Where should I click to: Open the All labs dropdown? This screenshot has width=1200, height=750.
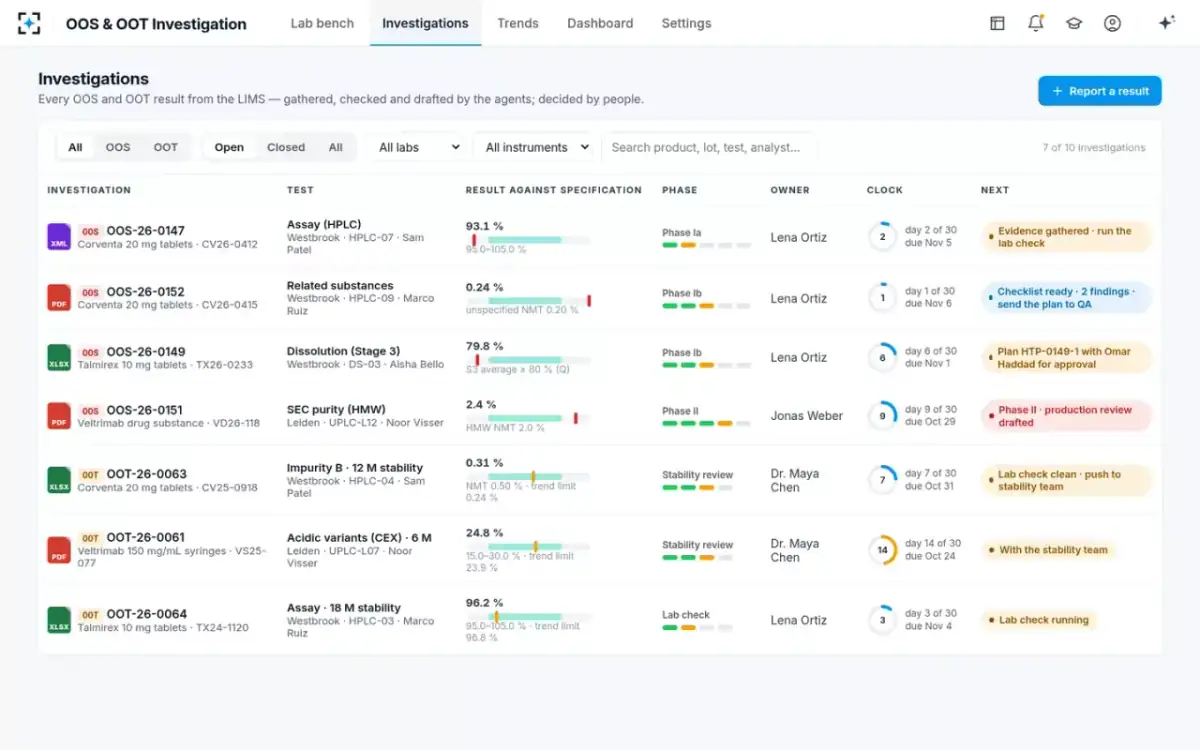(x=416, y=147)
